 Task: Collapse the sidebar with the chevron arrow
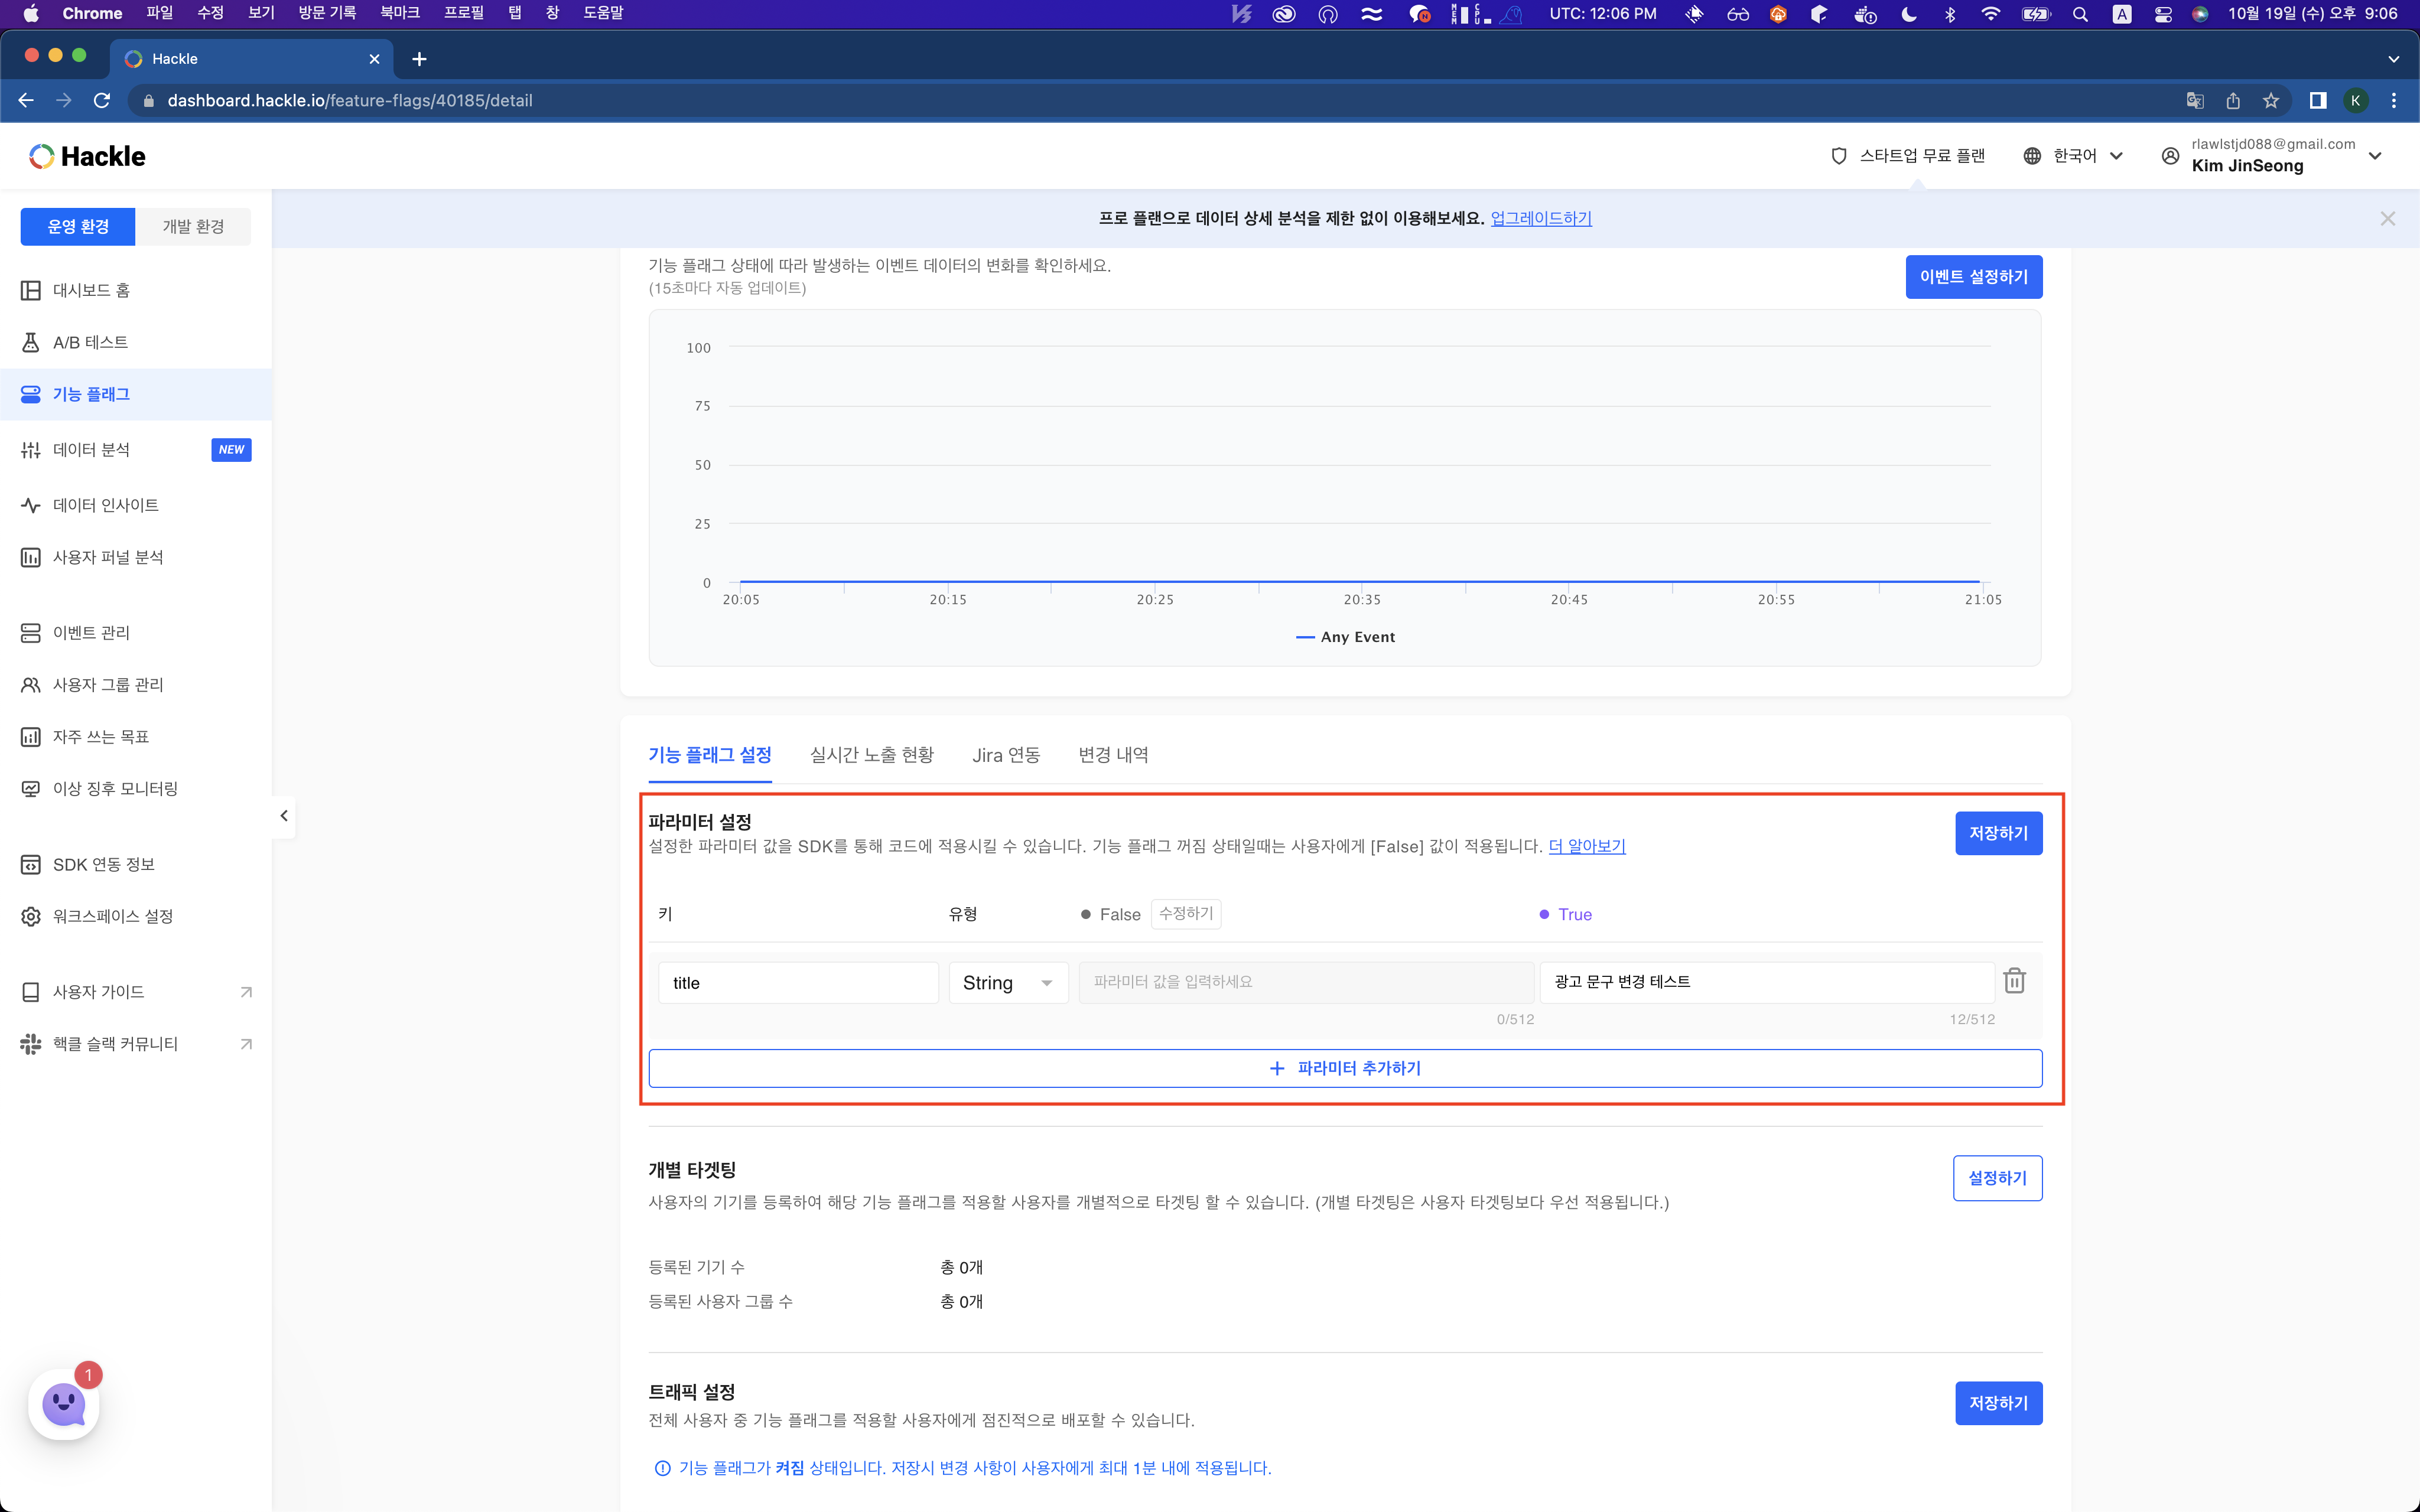[284, 816]
